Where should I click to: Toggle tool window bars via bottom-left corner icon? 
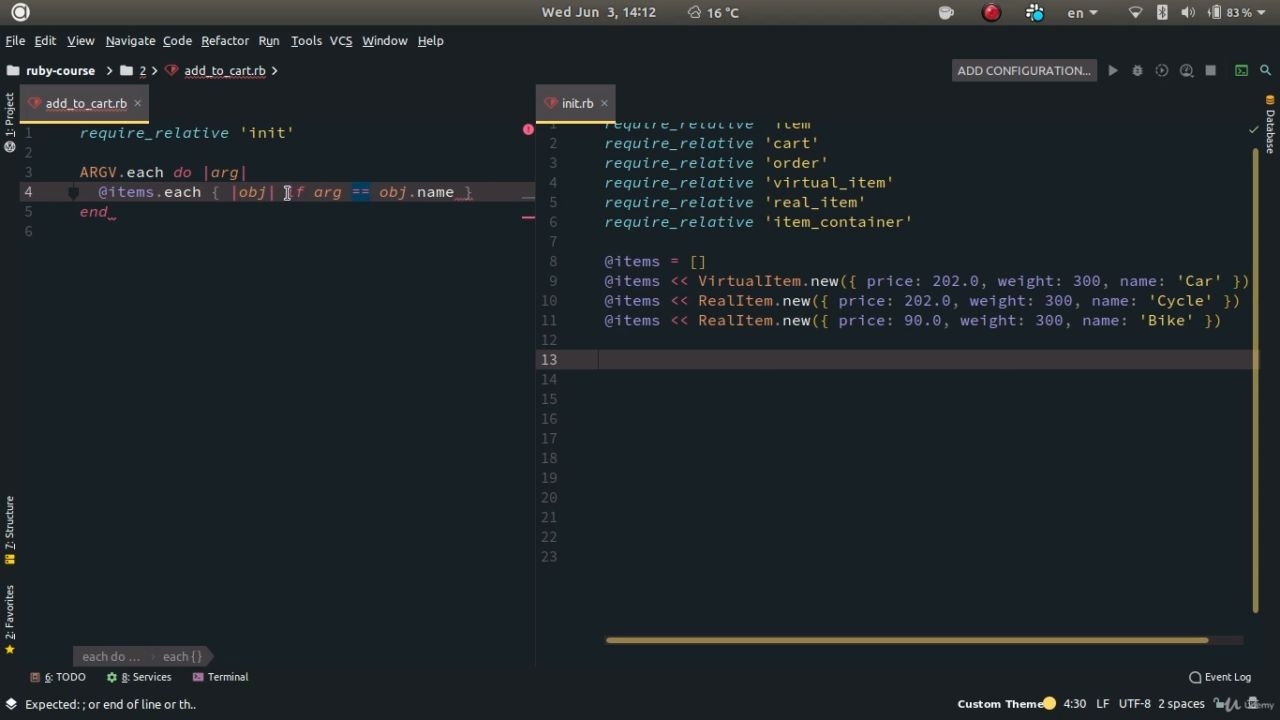tap(10, 704)
